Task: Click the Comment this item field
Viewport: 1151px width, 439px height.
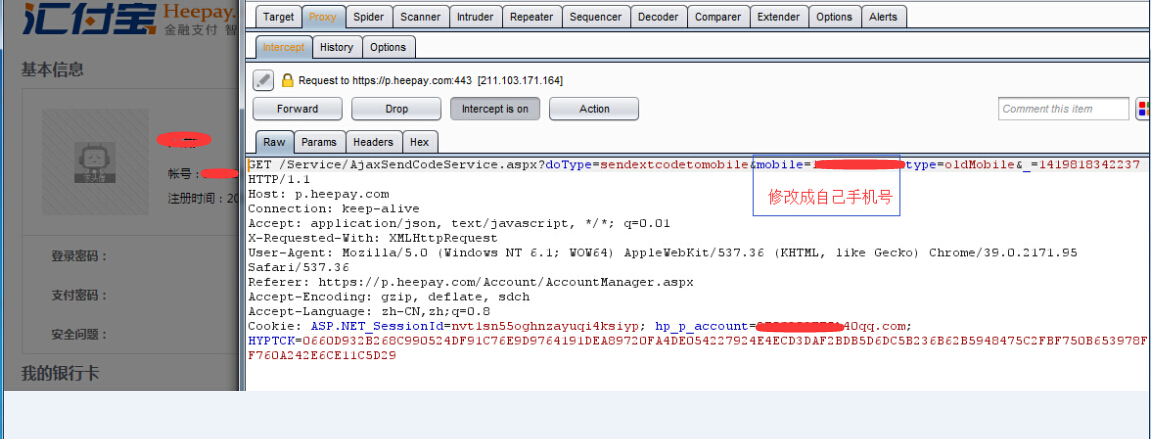Action: [x=1063, y=109]
